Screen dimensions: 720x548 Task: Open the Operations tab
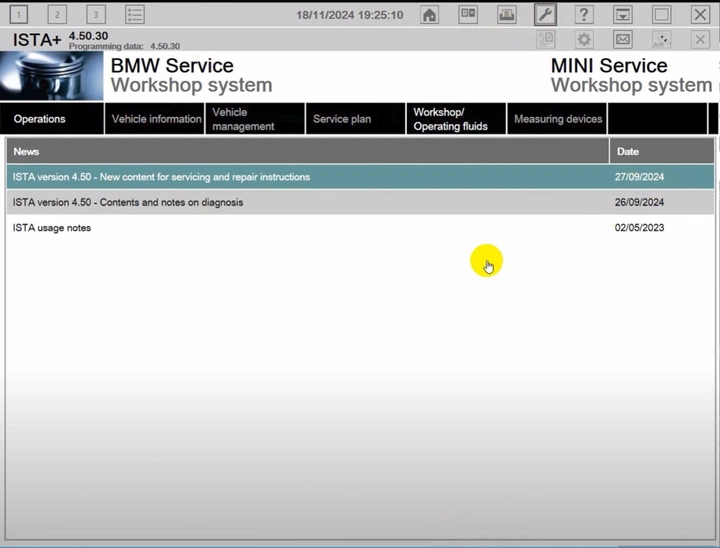point(52,119)
